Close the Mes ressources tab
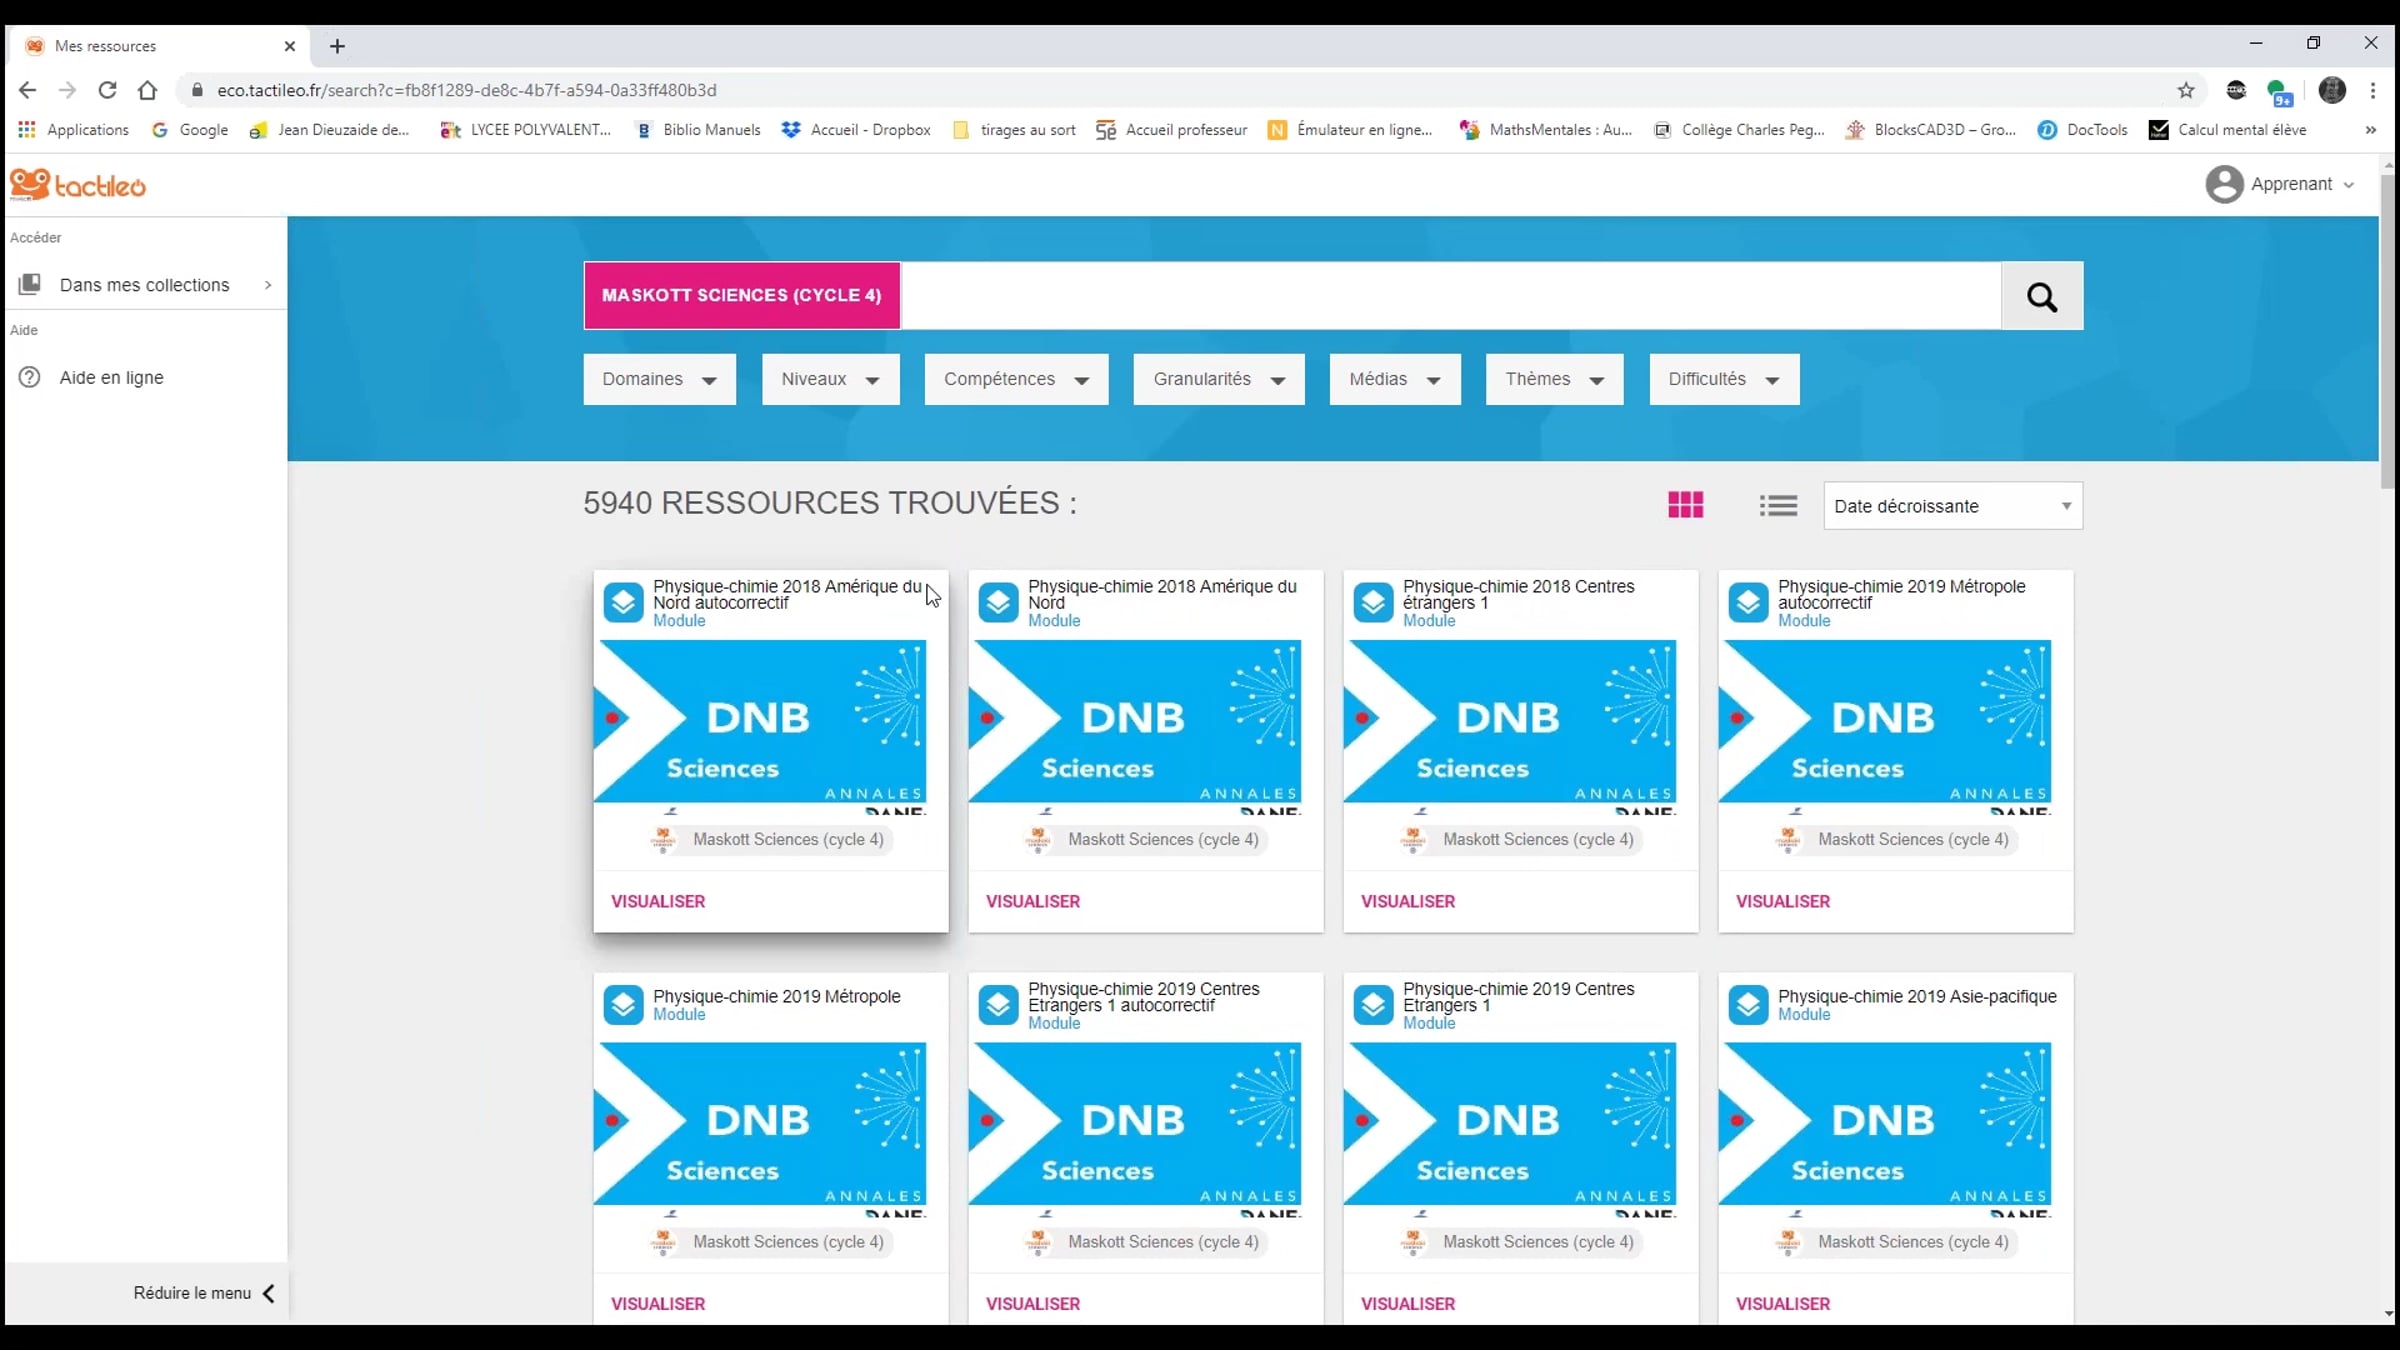This screenshot has width=2400, height=1350. (290, 46)
